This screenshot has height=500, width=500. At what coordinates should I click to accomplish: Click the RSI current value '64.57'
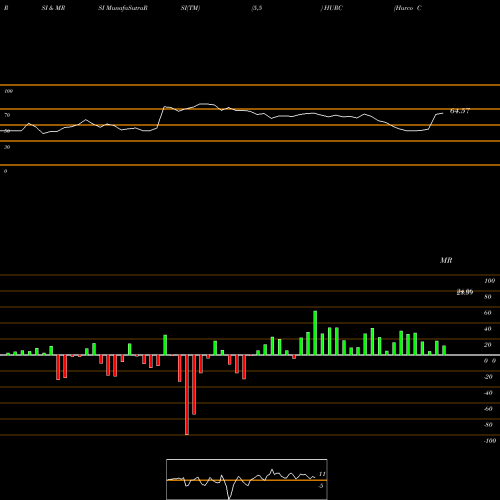coord(460,111)
